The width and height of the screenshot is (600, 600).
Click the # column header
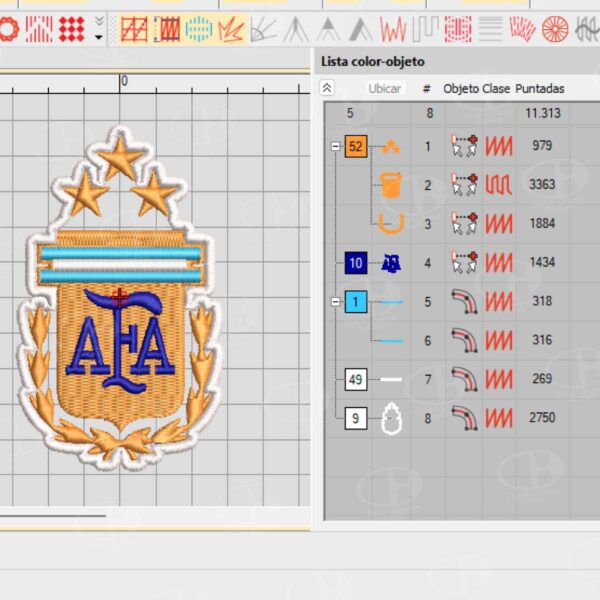(x=427, y=89)
